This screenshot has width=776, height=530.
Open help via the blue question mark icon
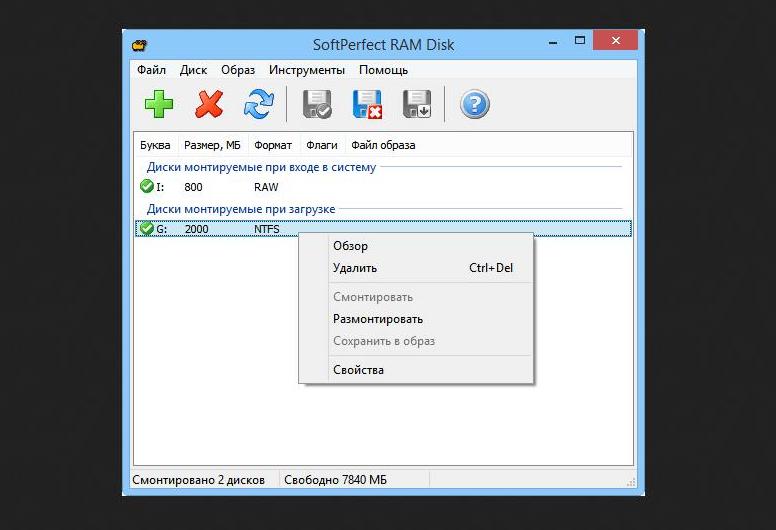click(x=475, y=104)
